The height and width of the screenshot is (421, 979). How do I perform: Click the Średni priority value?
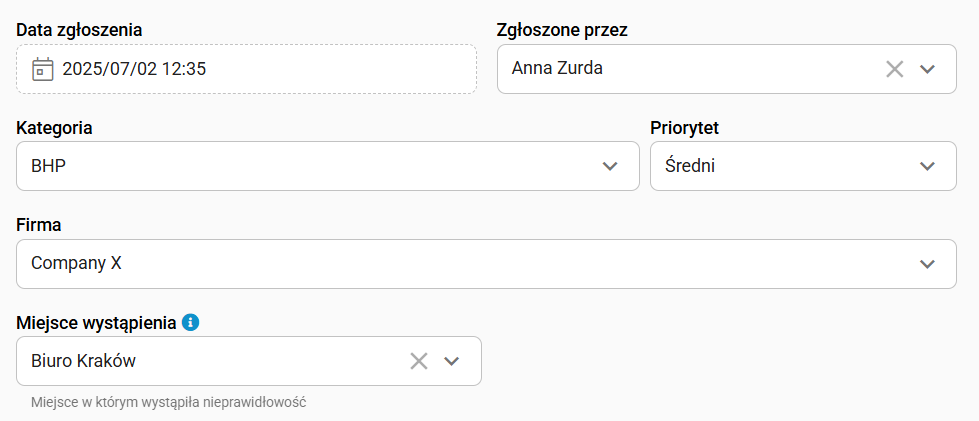[690, 166]
